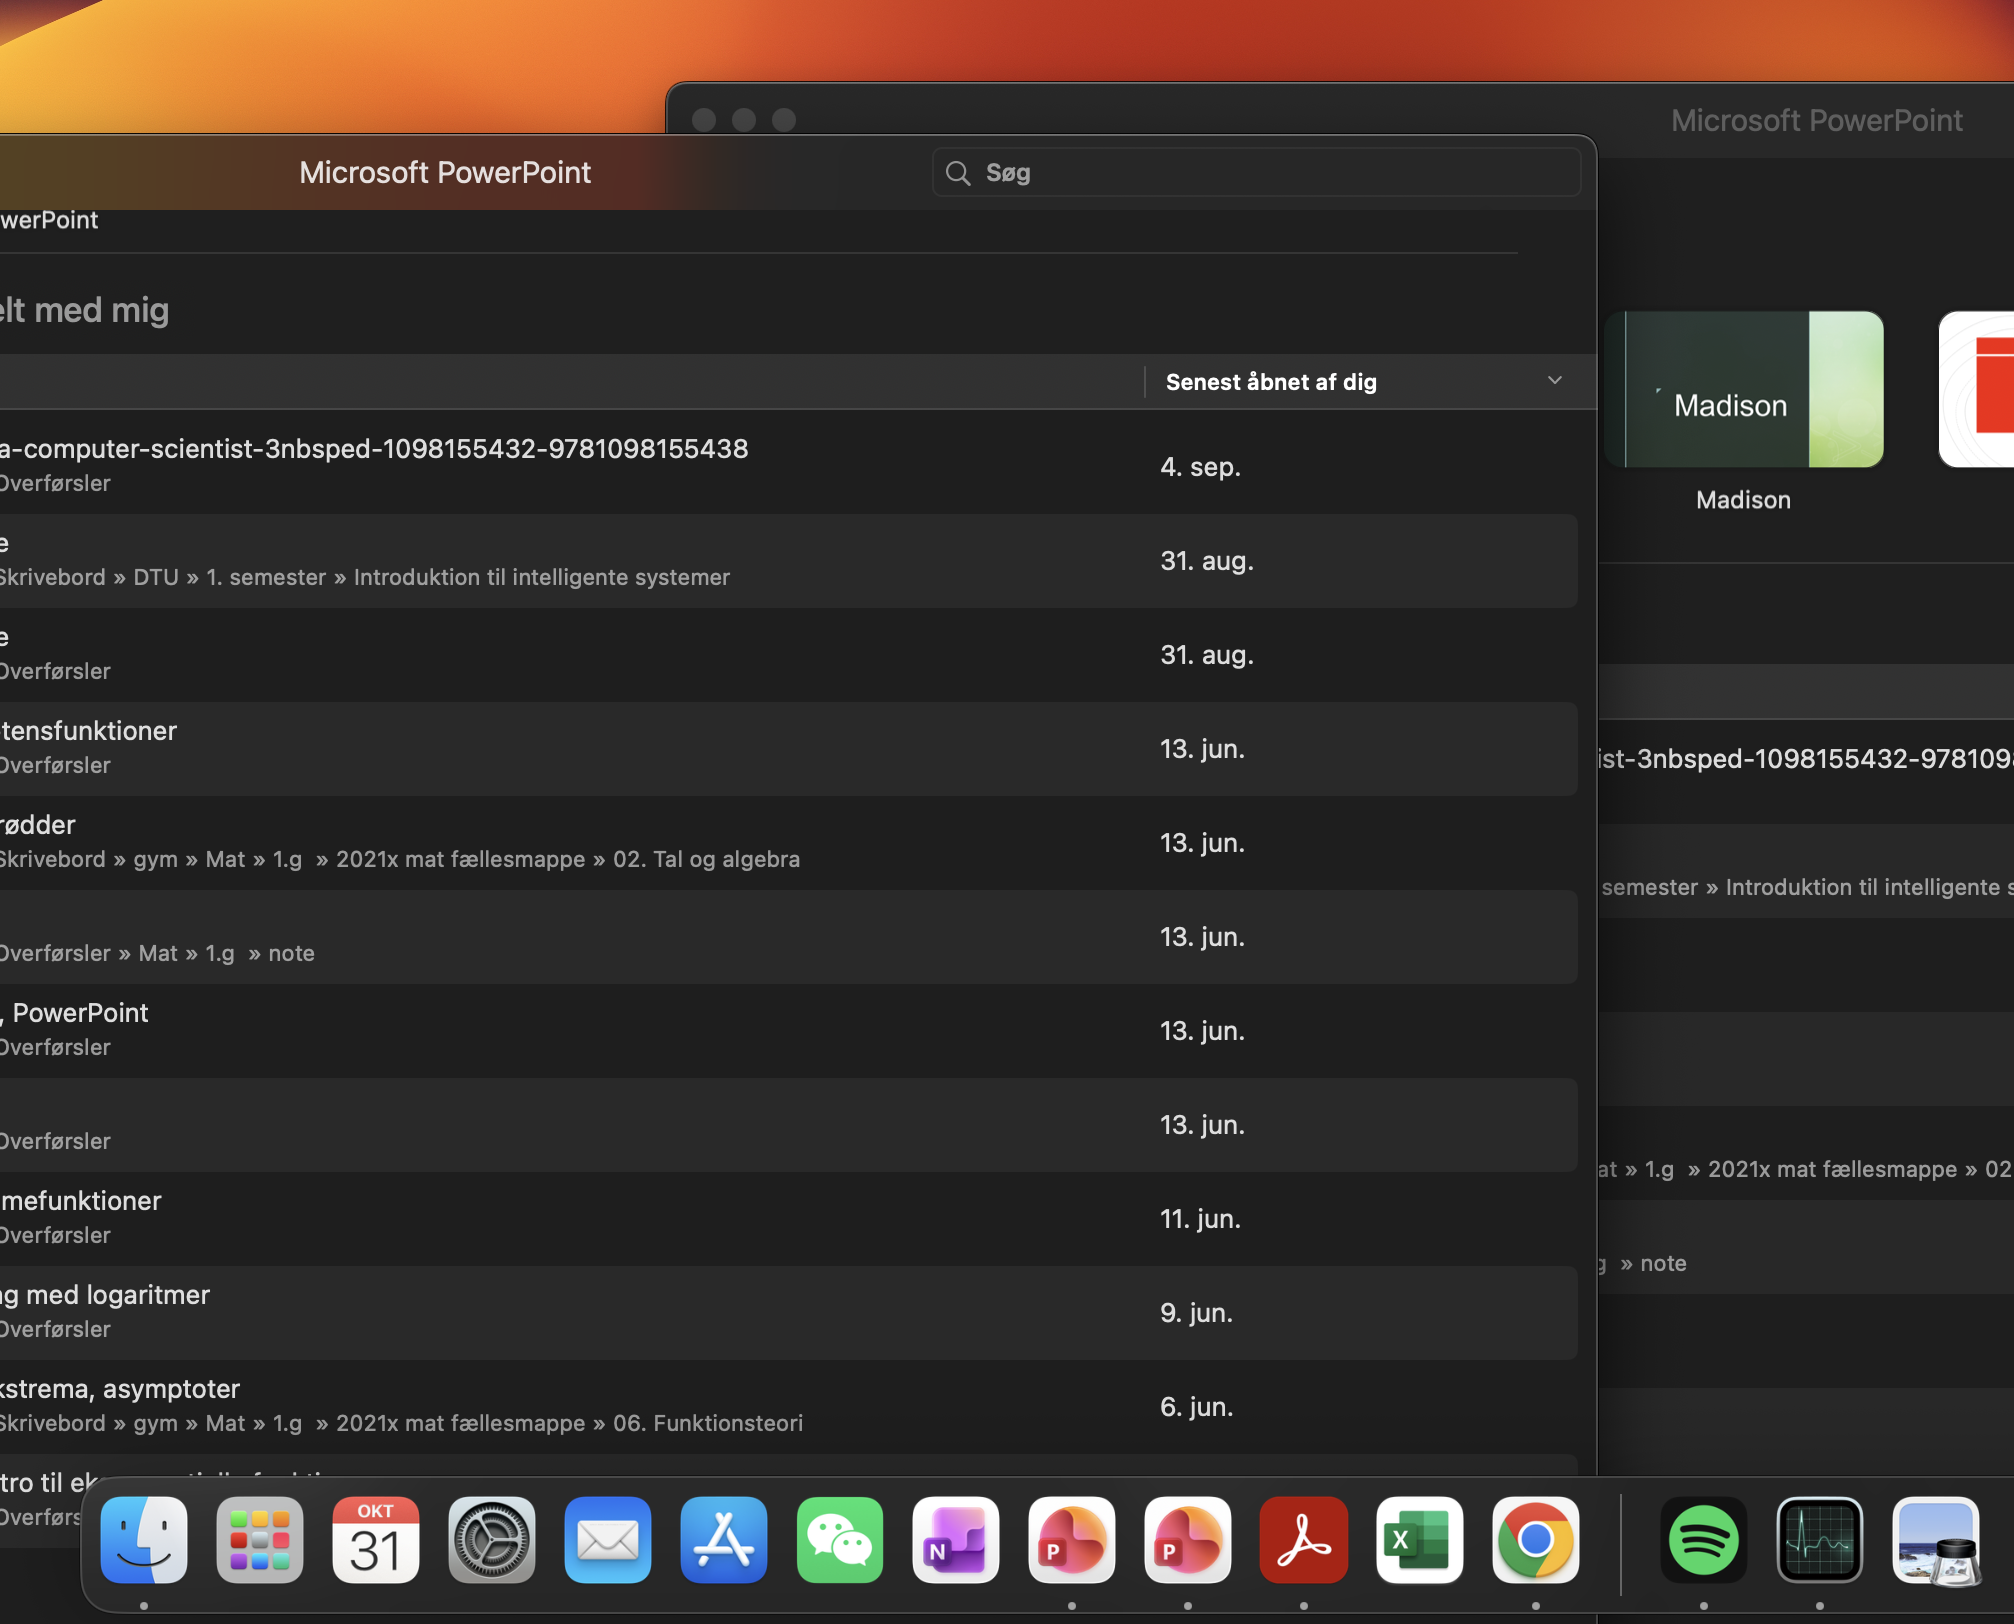2014x1624 pixels.
Task: Open Excel from the Dock
Action: click(x=1420, y=1540)
